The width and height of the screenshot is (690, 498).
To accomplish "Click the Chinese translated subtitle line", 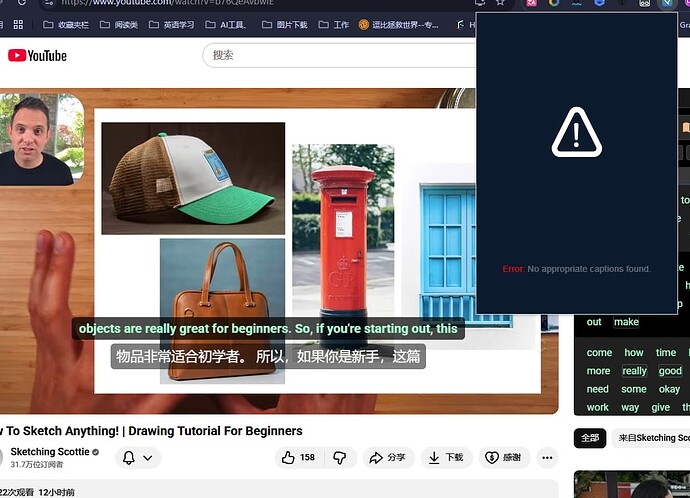I will tap(268, 356).
